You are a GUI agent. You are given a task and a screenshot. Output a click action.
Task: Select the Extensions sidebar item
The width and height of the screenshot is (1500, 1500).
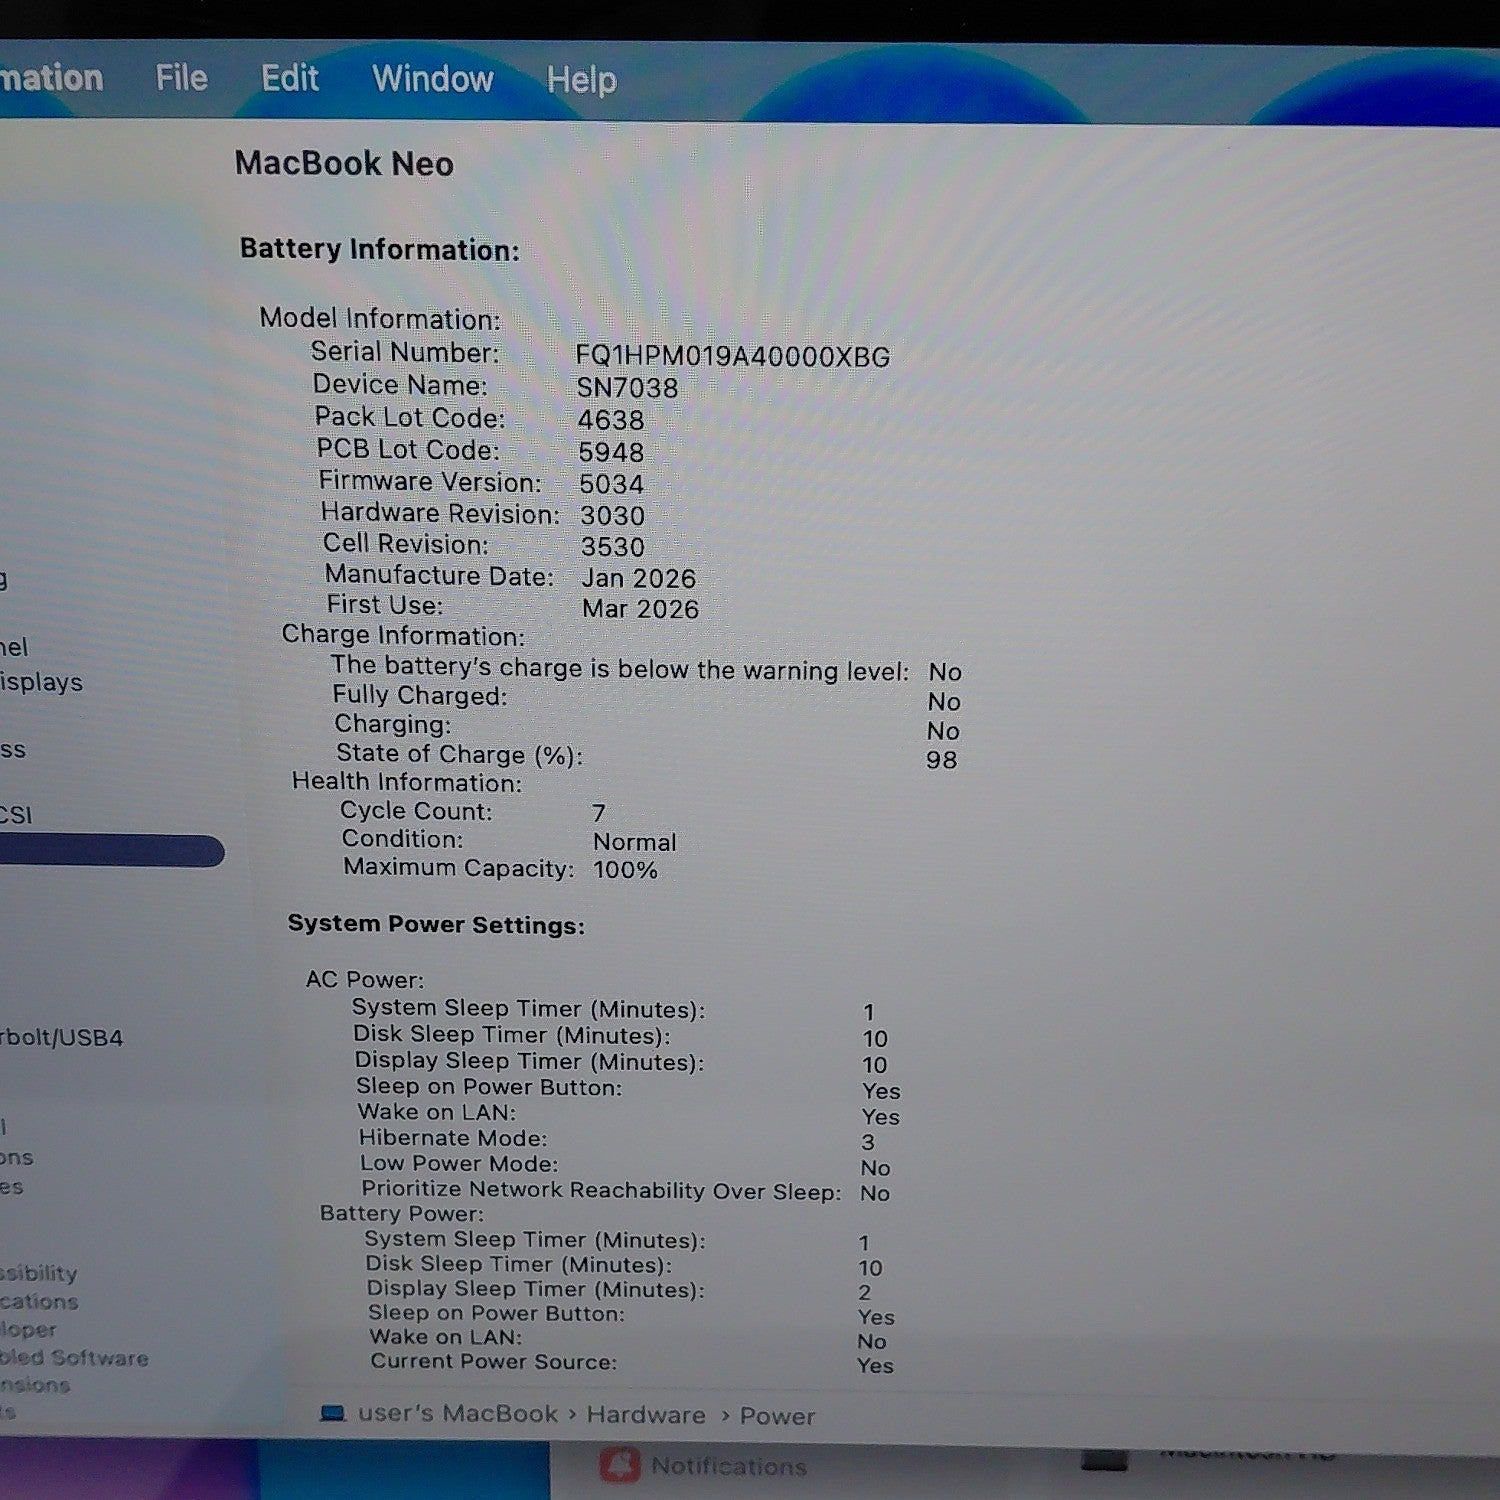pos(35,1385)
